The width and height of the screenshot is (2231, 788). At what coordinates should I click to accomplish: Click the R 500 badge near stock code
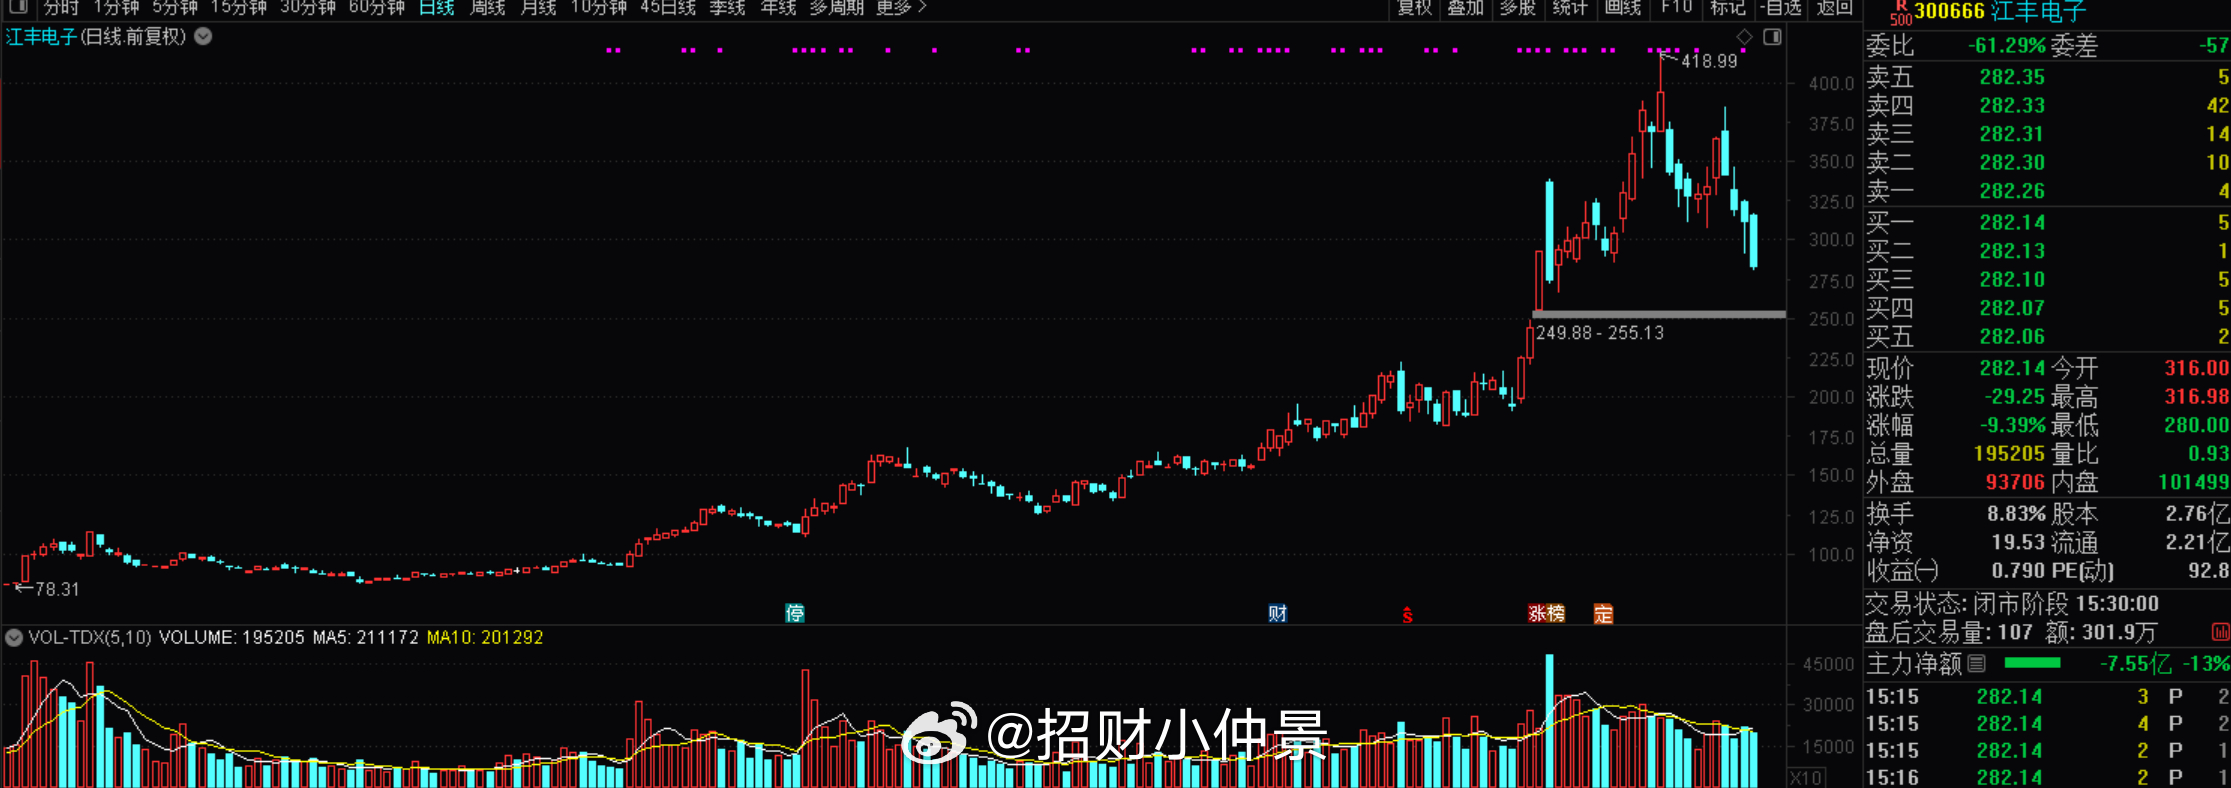(x=1899, y=12)
